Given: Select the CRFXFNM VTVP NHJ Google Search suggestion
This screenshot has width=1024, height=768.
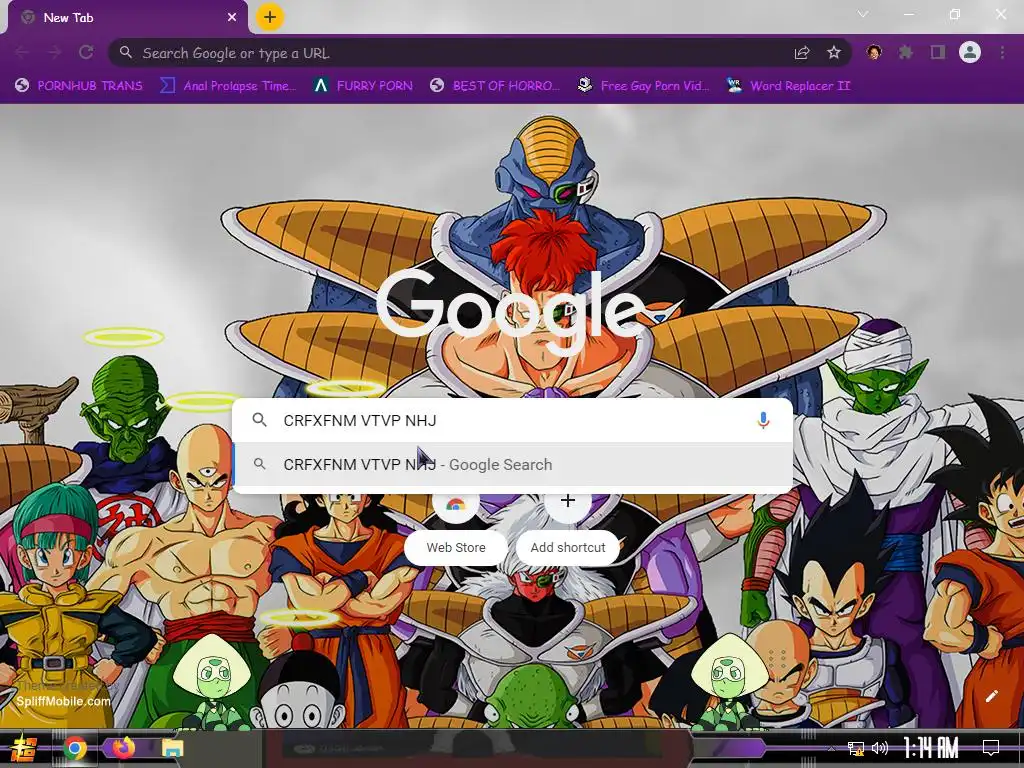Looking at the screenshot, I should point(513,464).
